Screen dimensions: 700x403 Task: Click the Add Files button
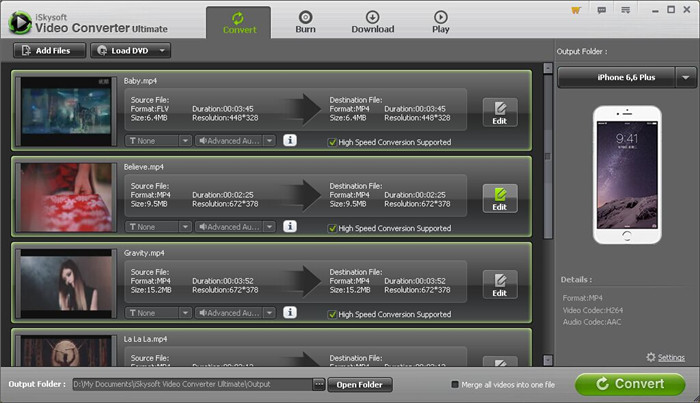(x=49, y=50)
